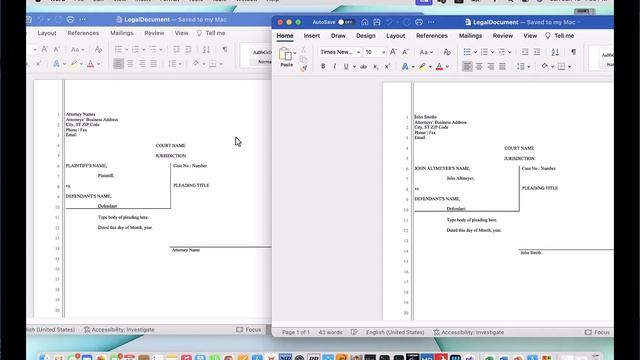This screenshot has height=360, width=640.
Task: Click John Smith signature line text
Action: tap(531, 253)
